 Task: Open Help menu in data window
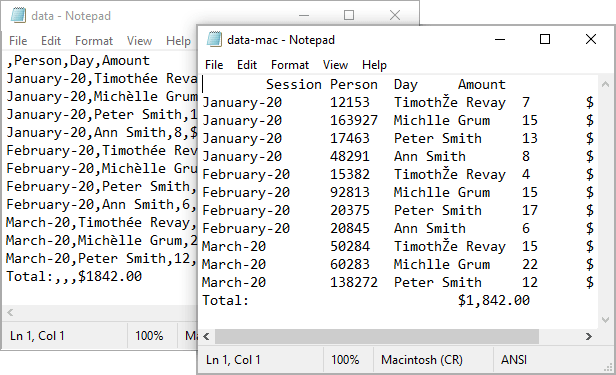click(x=178, y=41)
